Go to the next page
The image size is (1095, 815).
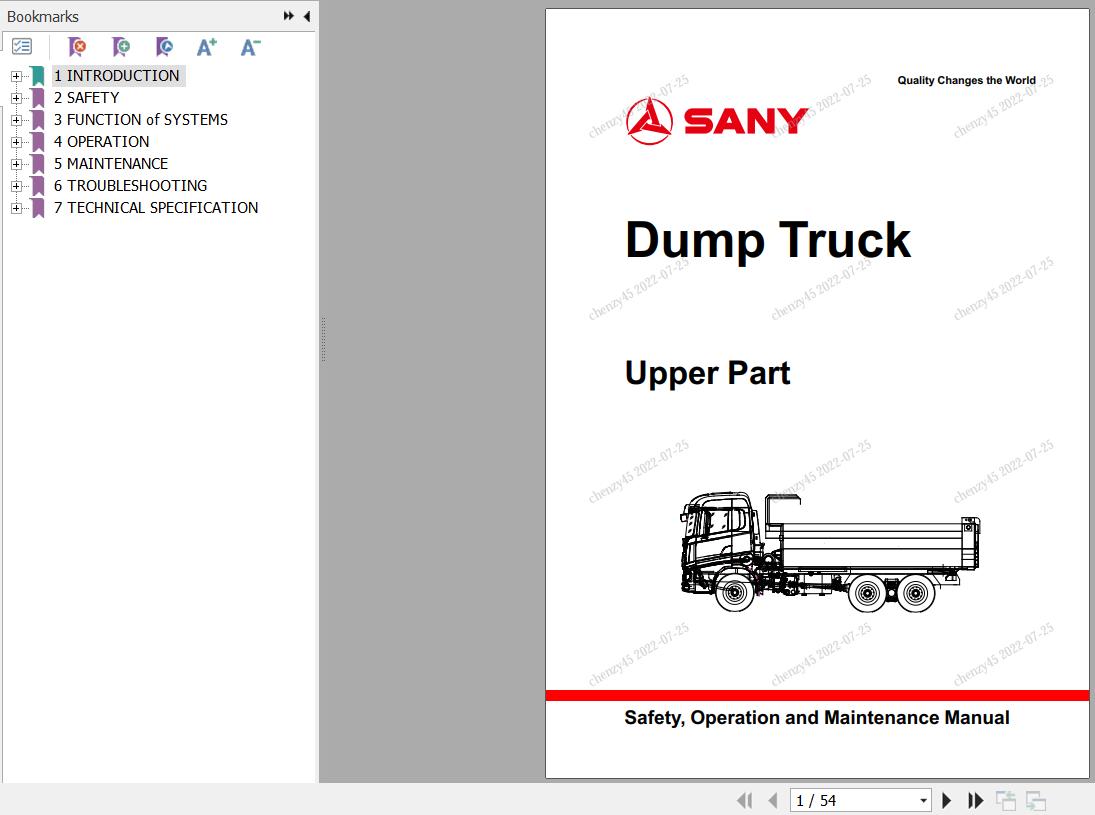tap(947, 800)
